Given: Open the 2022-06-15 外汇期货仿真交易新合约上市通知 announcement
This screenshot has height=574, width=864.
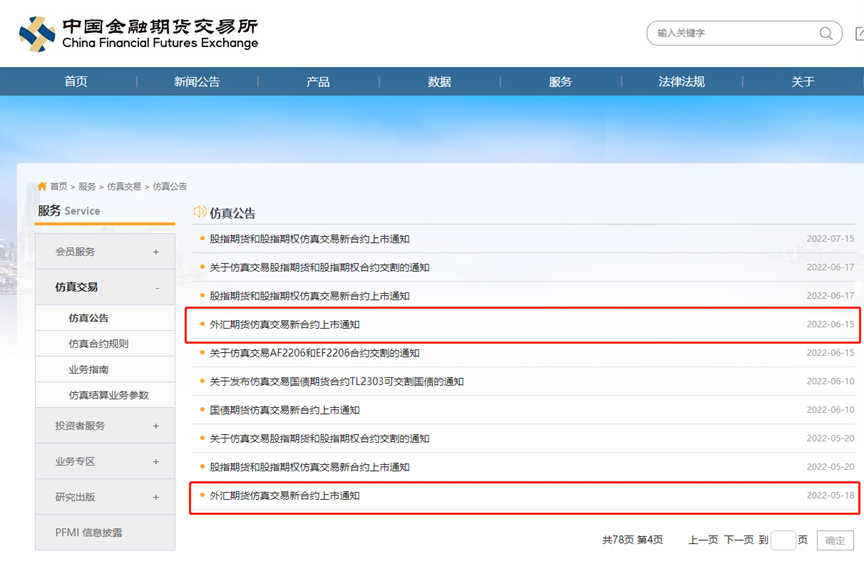Looking at the screenshot, I should click(285, 325).
